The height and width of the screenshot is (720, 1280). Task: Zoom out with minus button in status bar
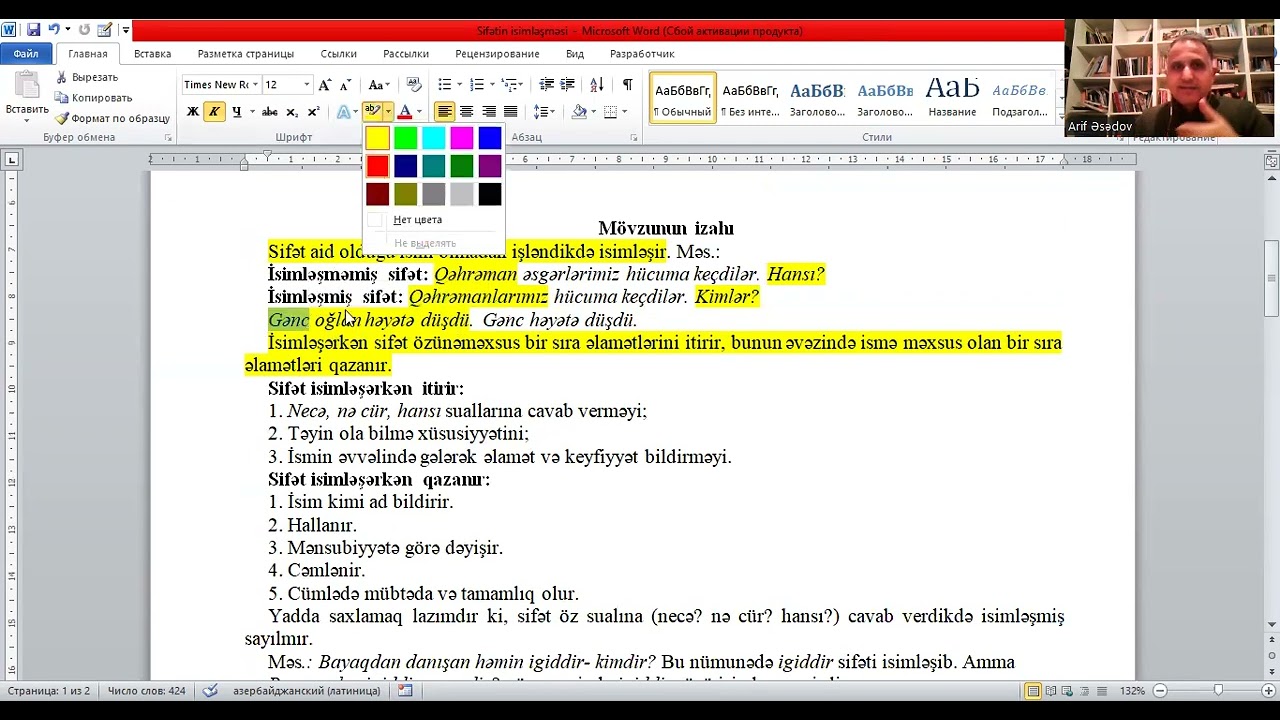point(1160,691)
